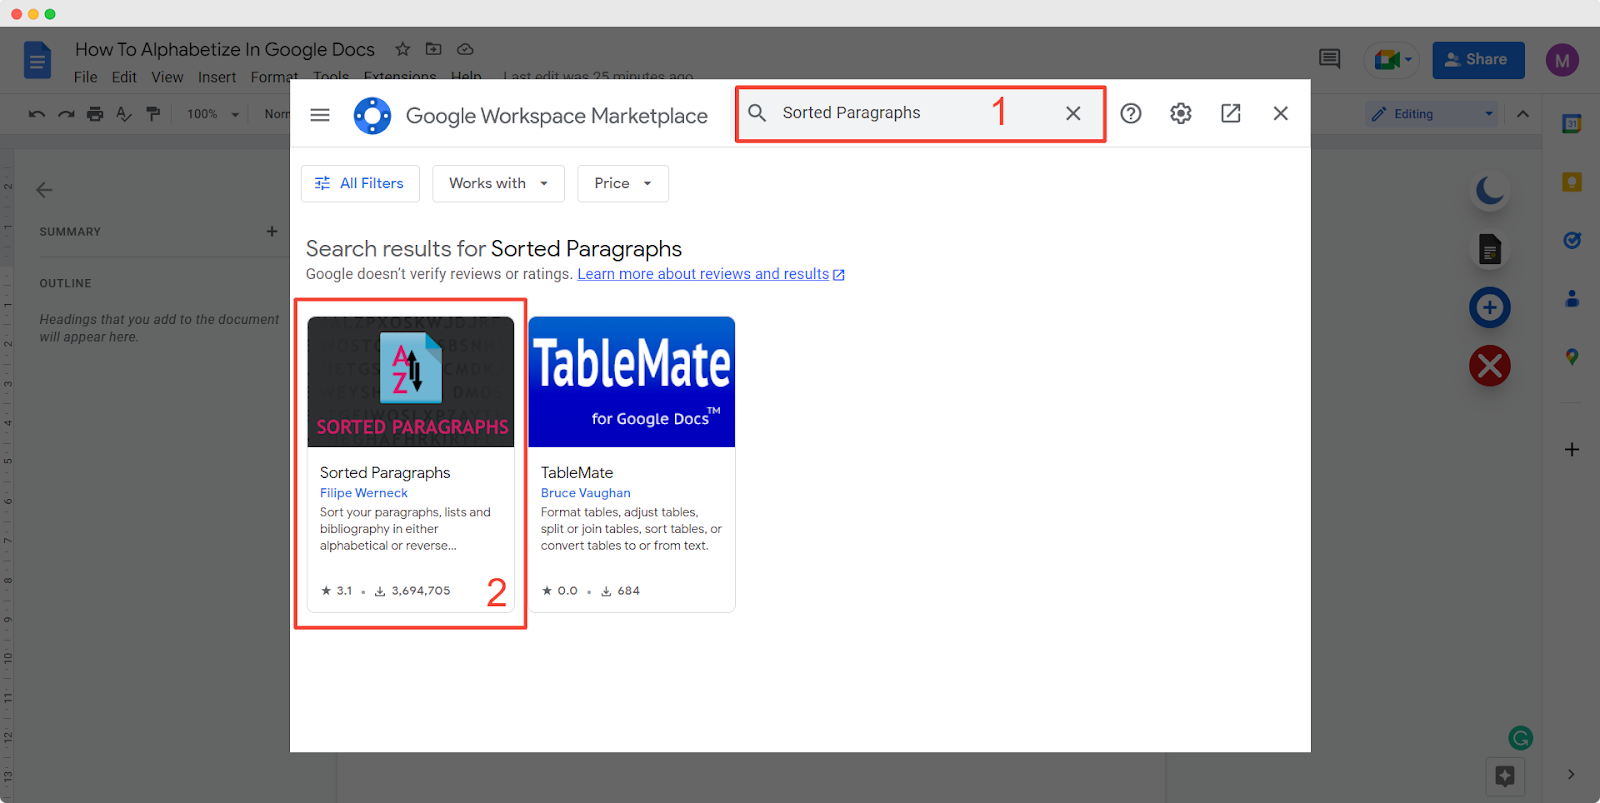The image size is (1600, 803).
Task: Click the OUTLINE heading in the sidebar
Action: click(65, 284)
